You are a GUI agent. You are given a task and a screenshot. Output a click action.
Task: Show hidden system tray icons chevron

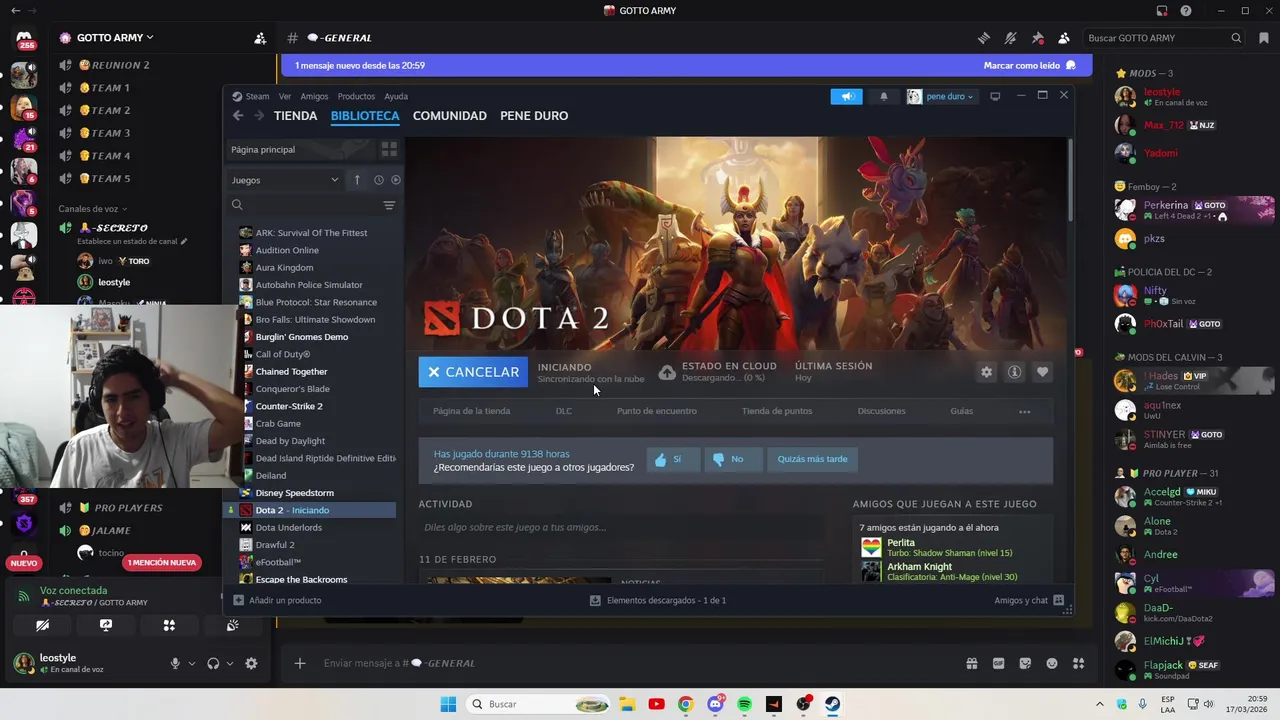1100,704
